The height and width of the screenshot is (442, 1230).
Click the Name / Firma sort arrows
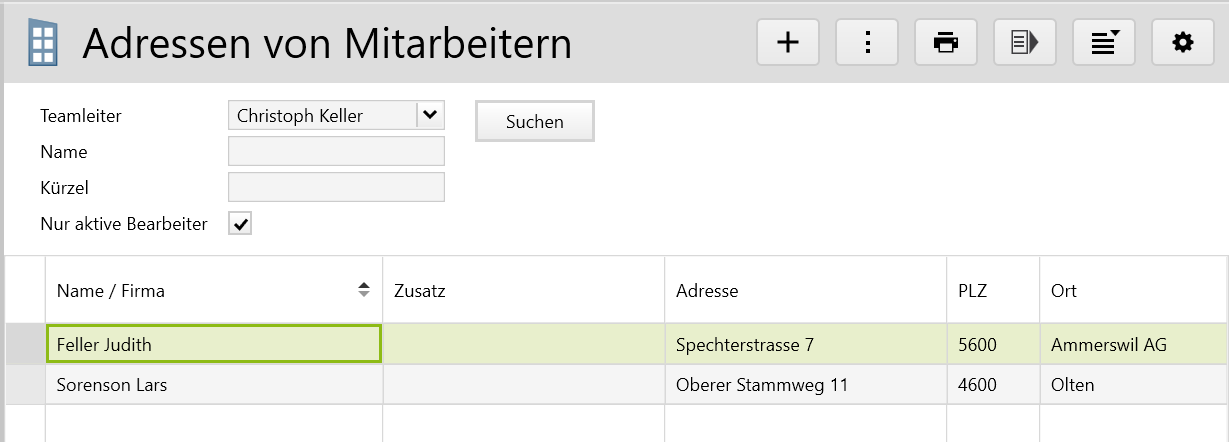point(364,290)
